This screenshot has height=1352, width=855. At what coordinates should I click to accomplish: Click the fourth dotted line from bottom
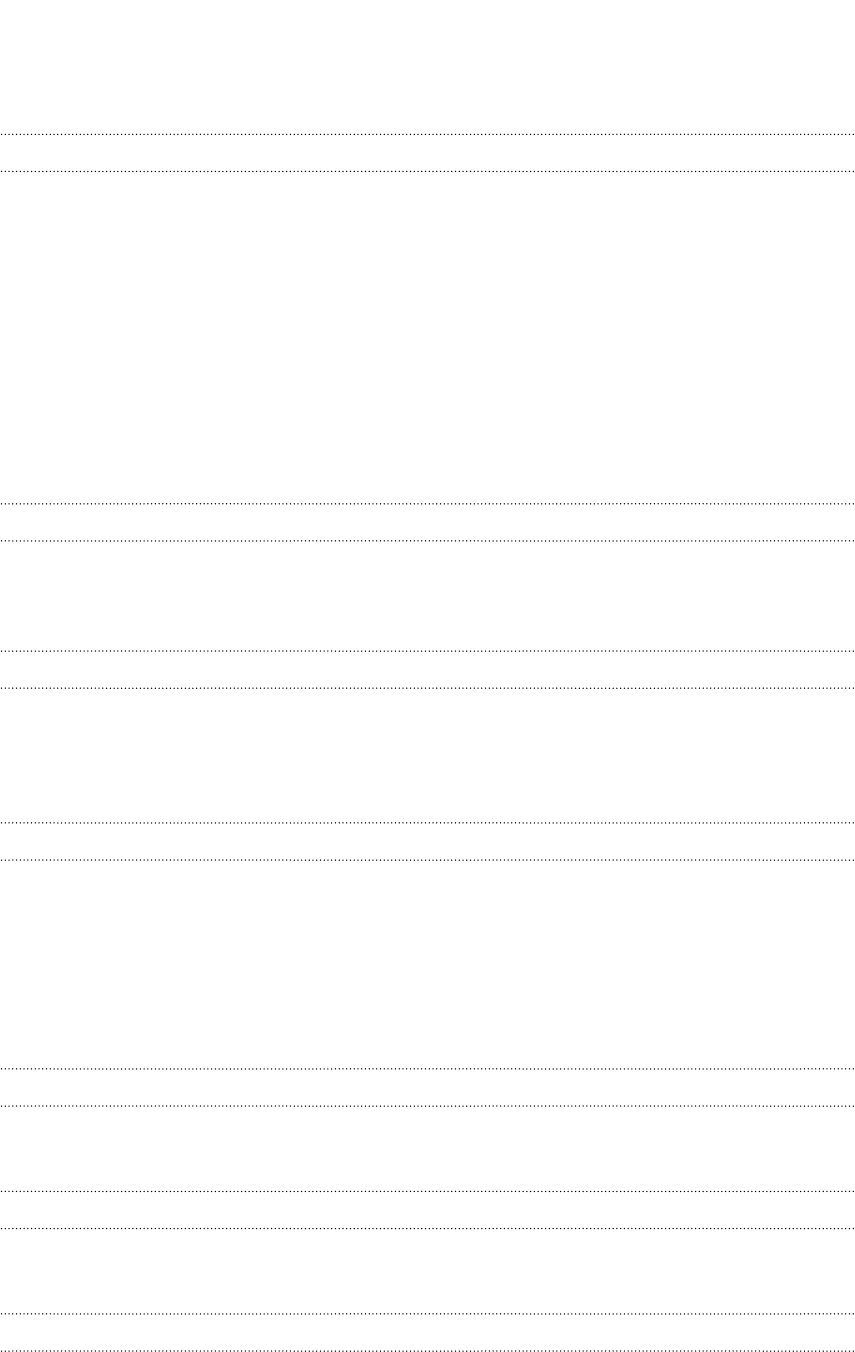427,1191
